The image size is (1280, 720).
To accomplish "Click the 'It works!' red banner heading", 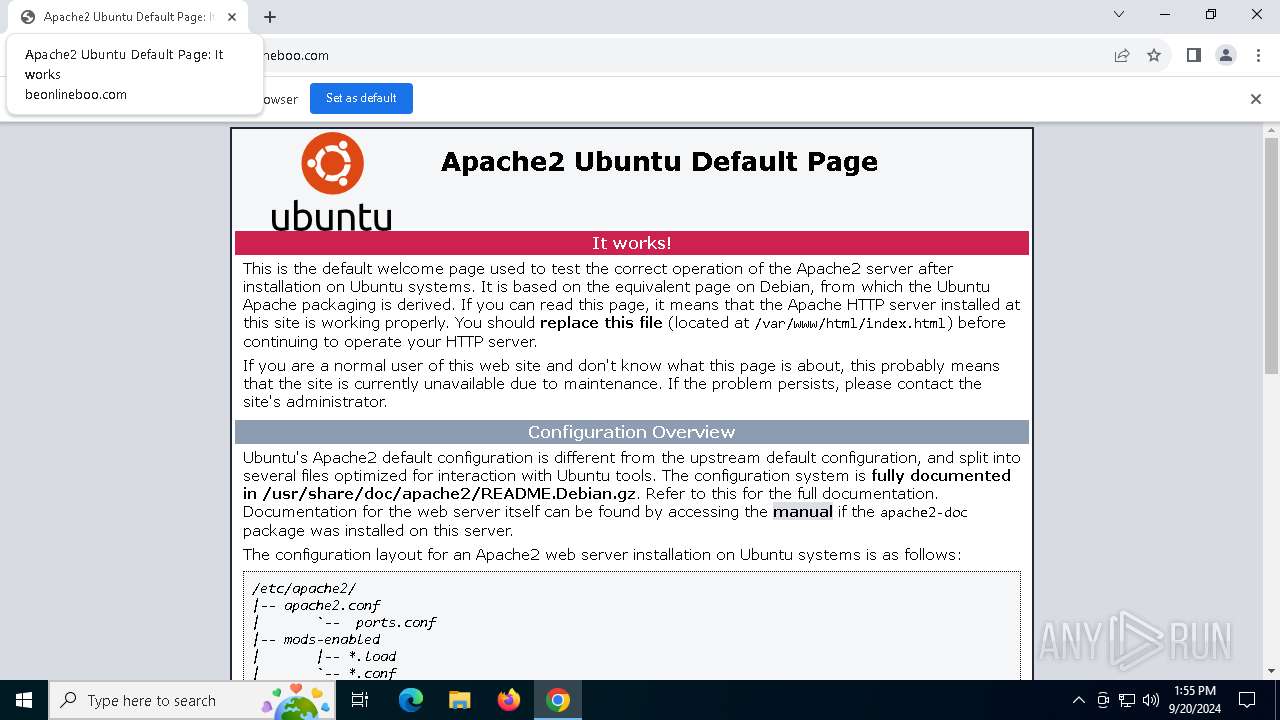I will pyautogui.click(x=632, y=243).
